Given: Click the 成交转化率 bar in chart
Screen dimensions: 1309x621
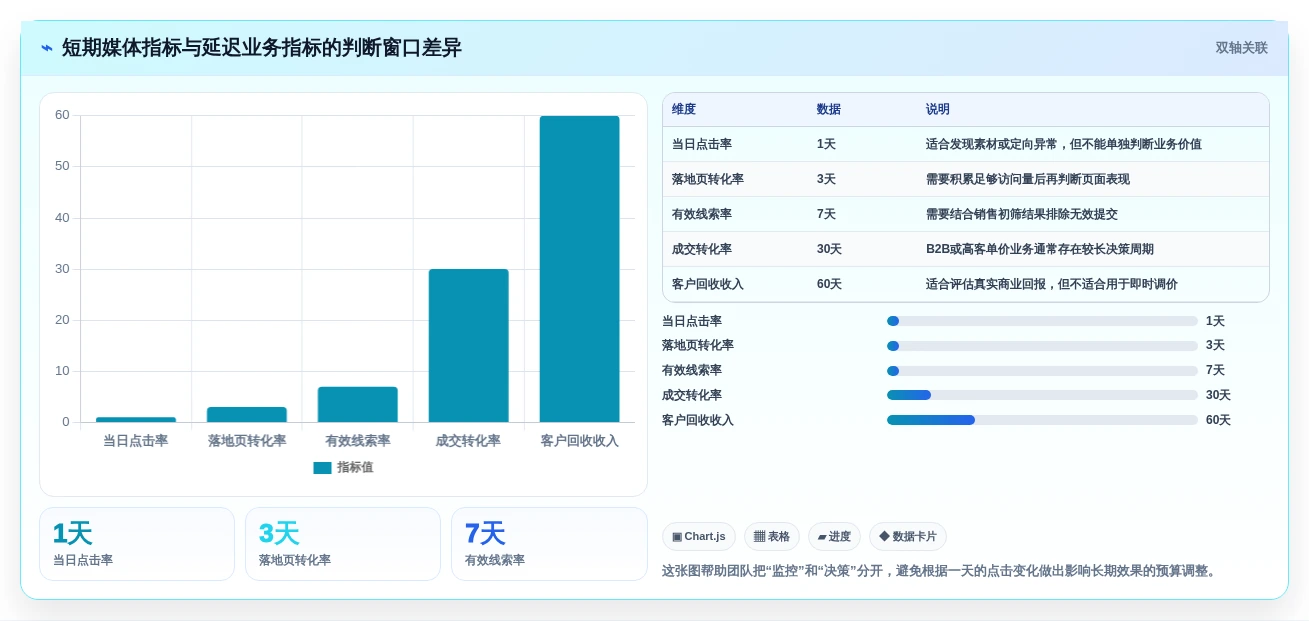Looking at the screenshot, I should point(468,345).
